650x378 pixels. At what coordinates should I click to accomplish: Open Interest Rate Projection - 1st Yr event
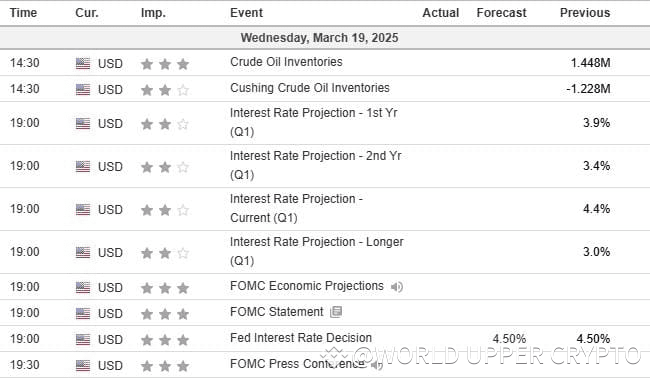313,122
